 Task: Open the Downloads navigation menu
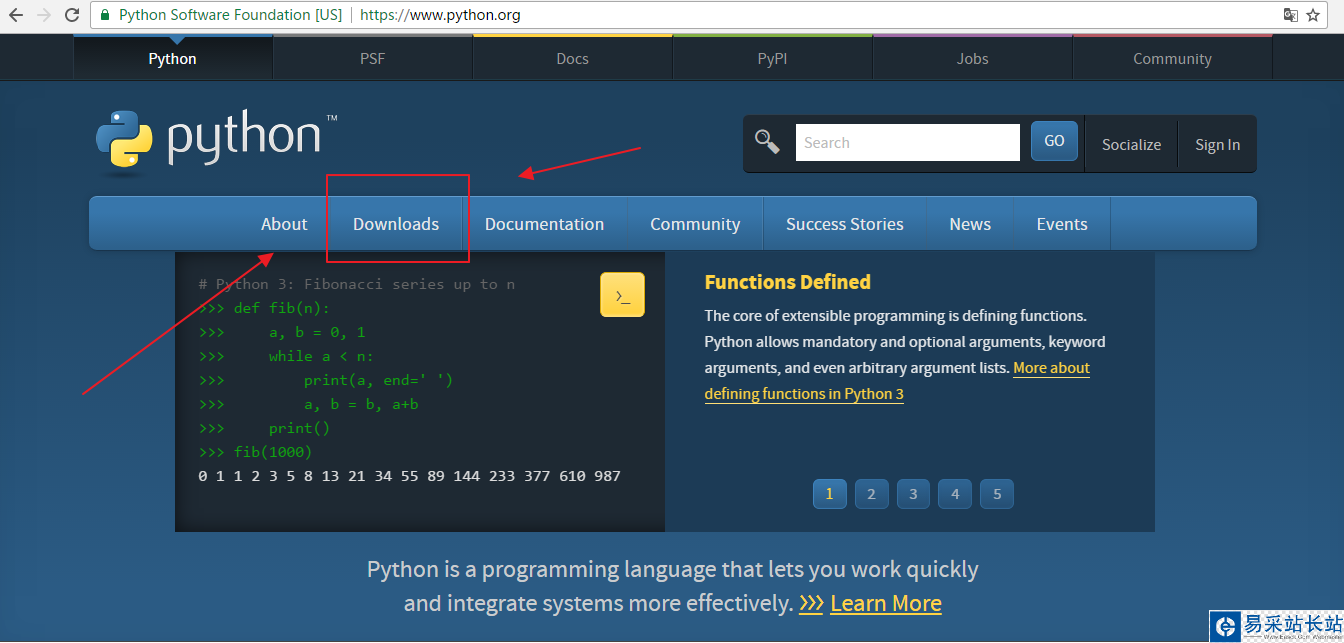(396, 224)
